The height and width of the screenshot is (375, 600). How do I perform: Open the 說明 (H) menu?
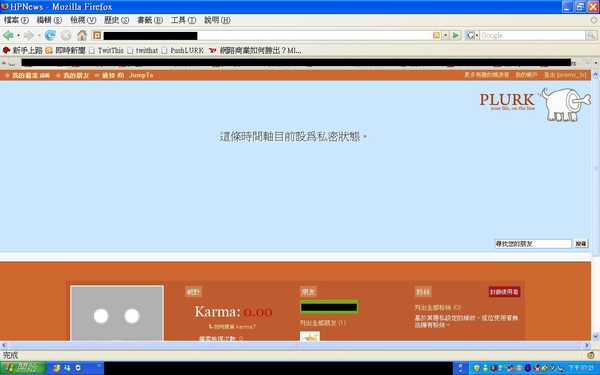pyautogui.click(x=217, y=20)
